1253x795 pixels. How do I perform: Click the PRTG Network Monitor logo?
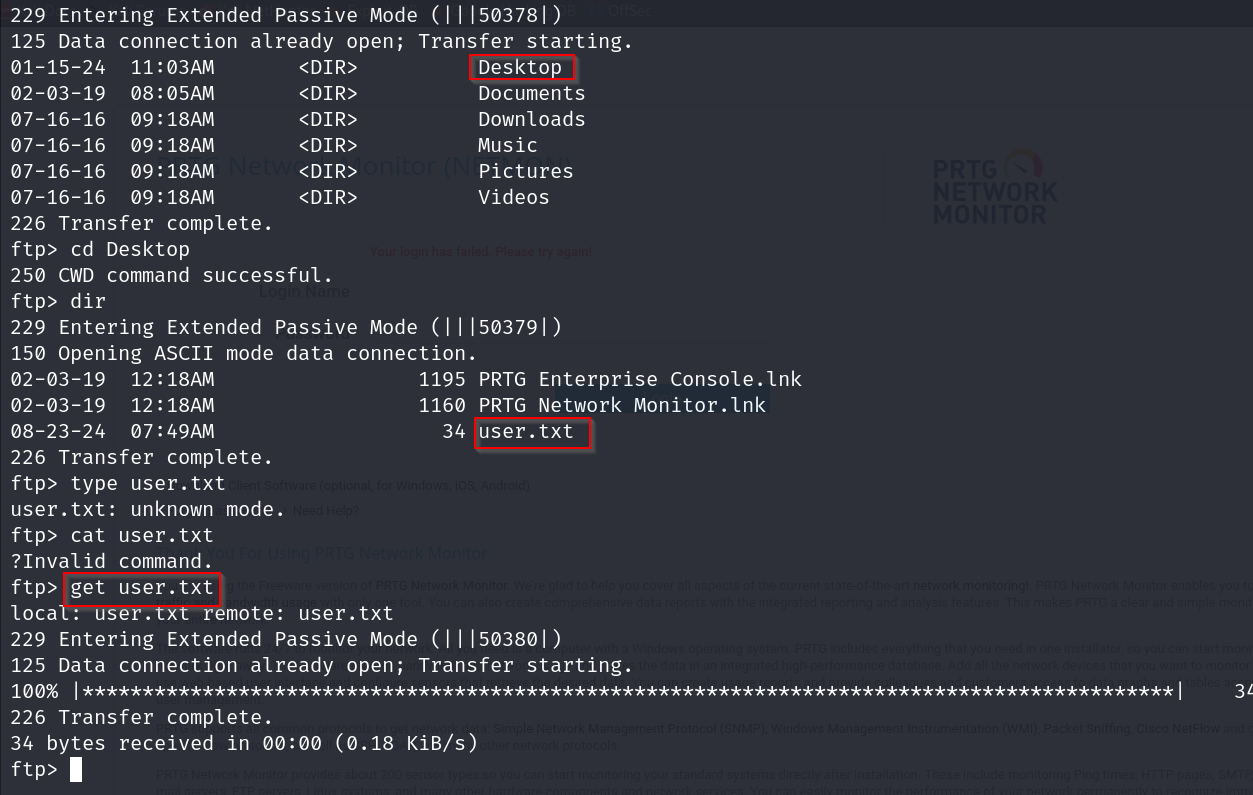coord(993,188)
